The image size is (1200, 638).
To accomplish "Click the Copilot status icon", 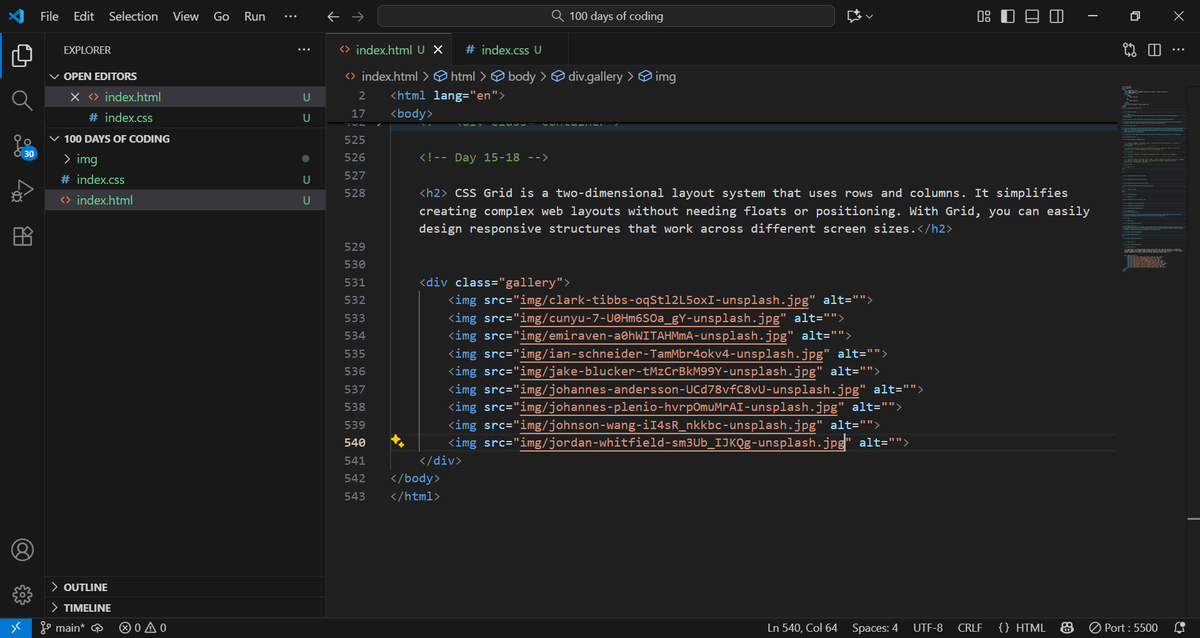I will click(1067, 628).
